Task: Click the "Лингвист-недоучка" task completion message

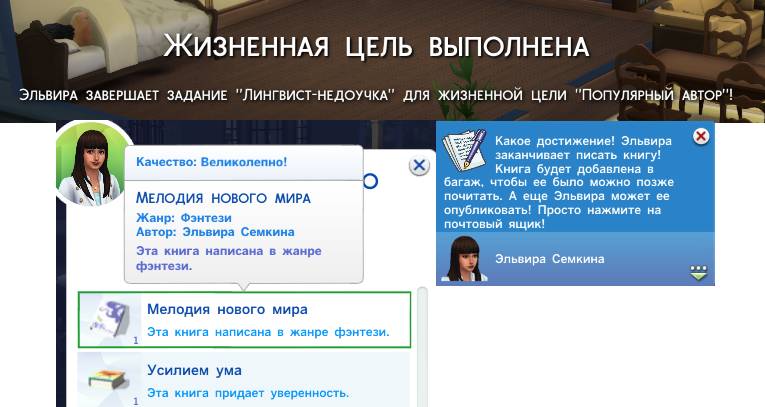Action: pos(376,95)
